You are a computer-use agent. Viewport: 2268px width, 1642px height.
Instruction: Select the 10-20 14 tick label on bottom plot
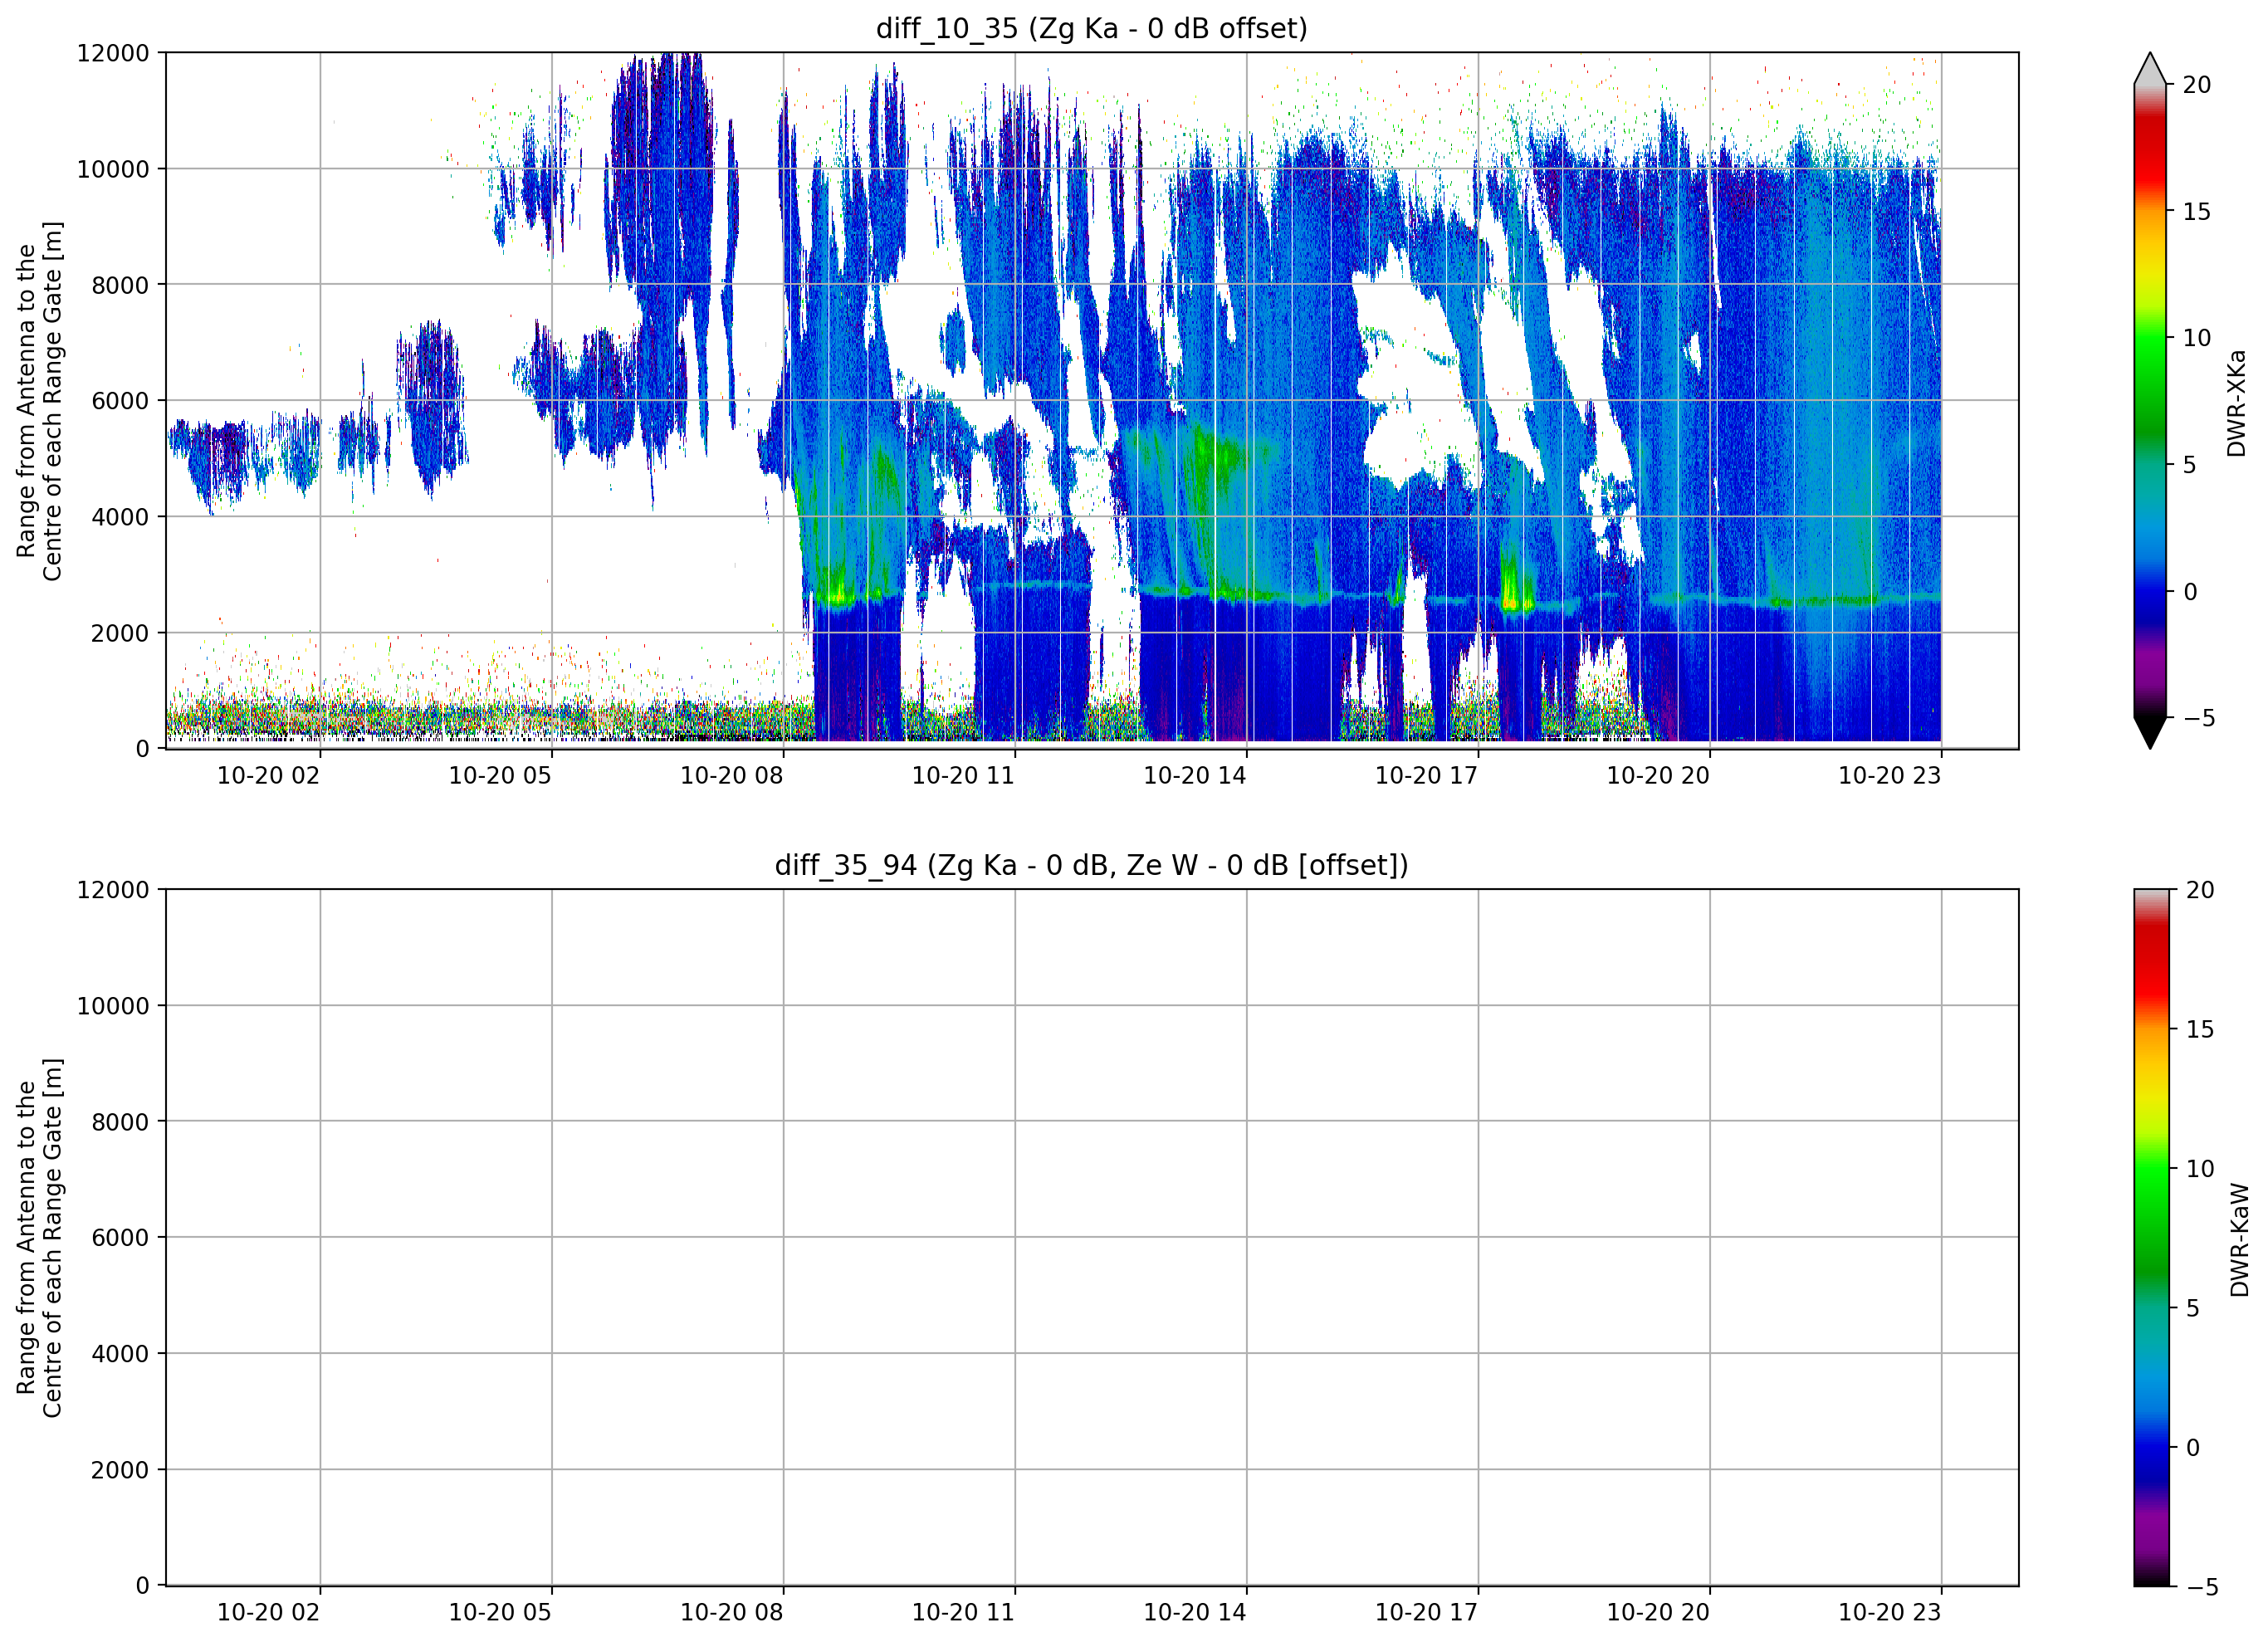(x=1195, y=1613)
